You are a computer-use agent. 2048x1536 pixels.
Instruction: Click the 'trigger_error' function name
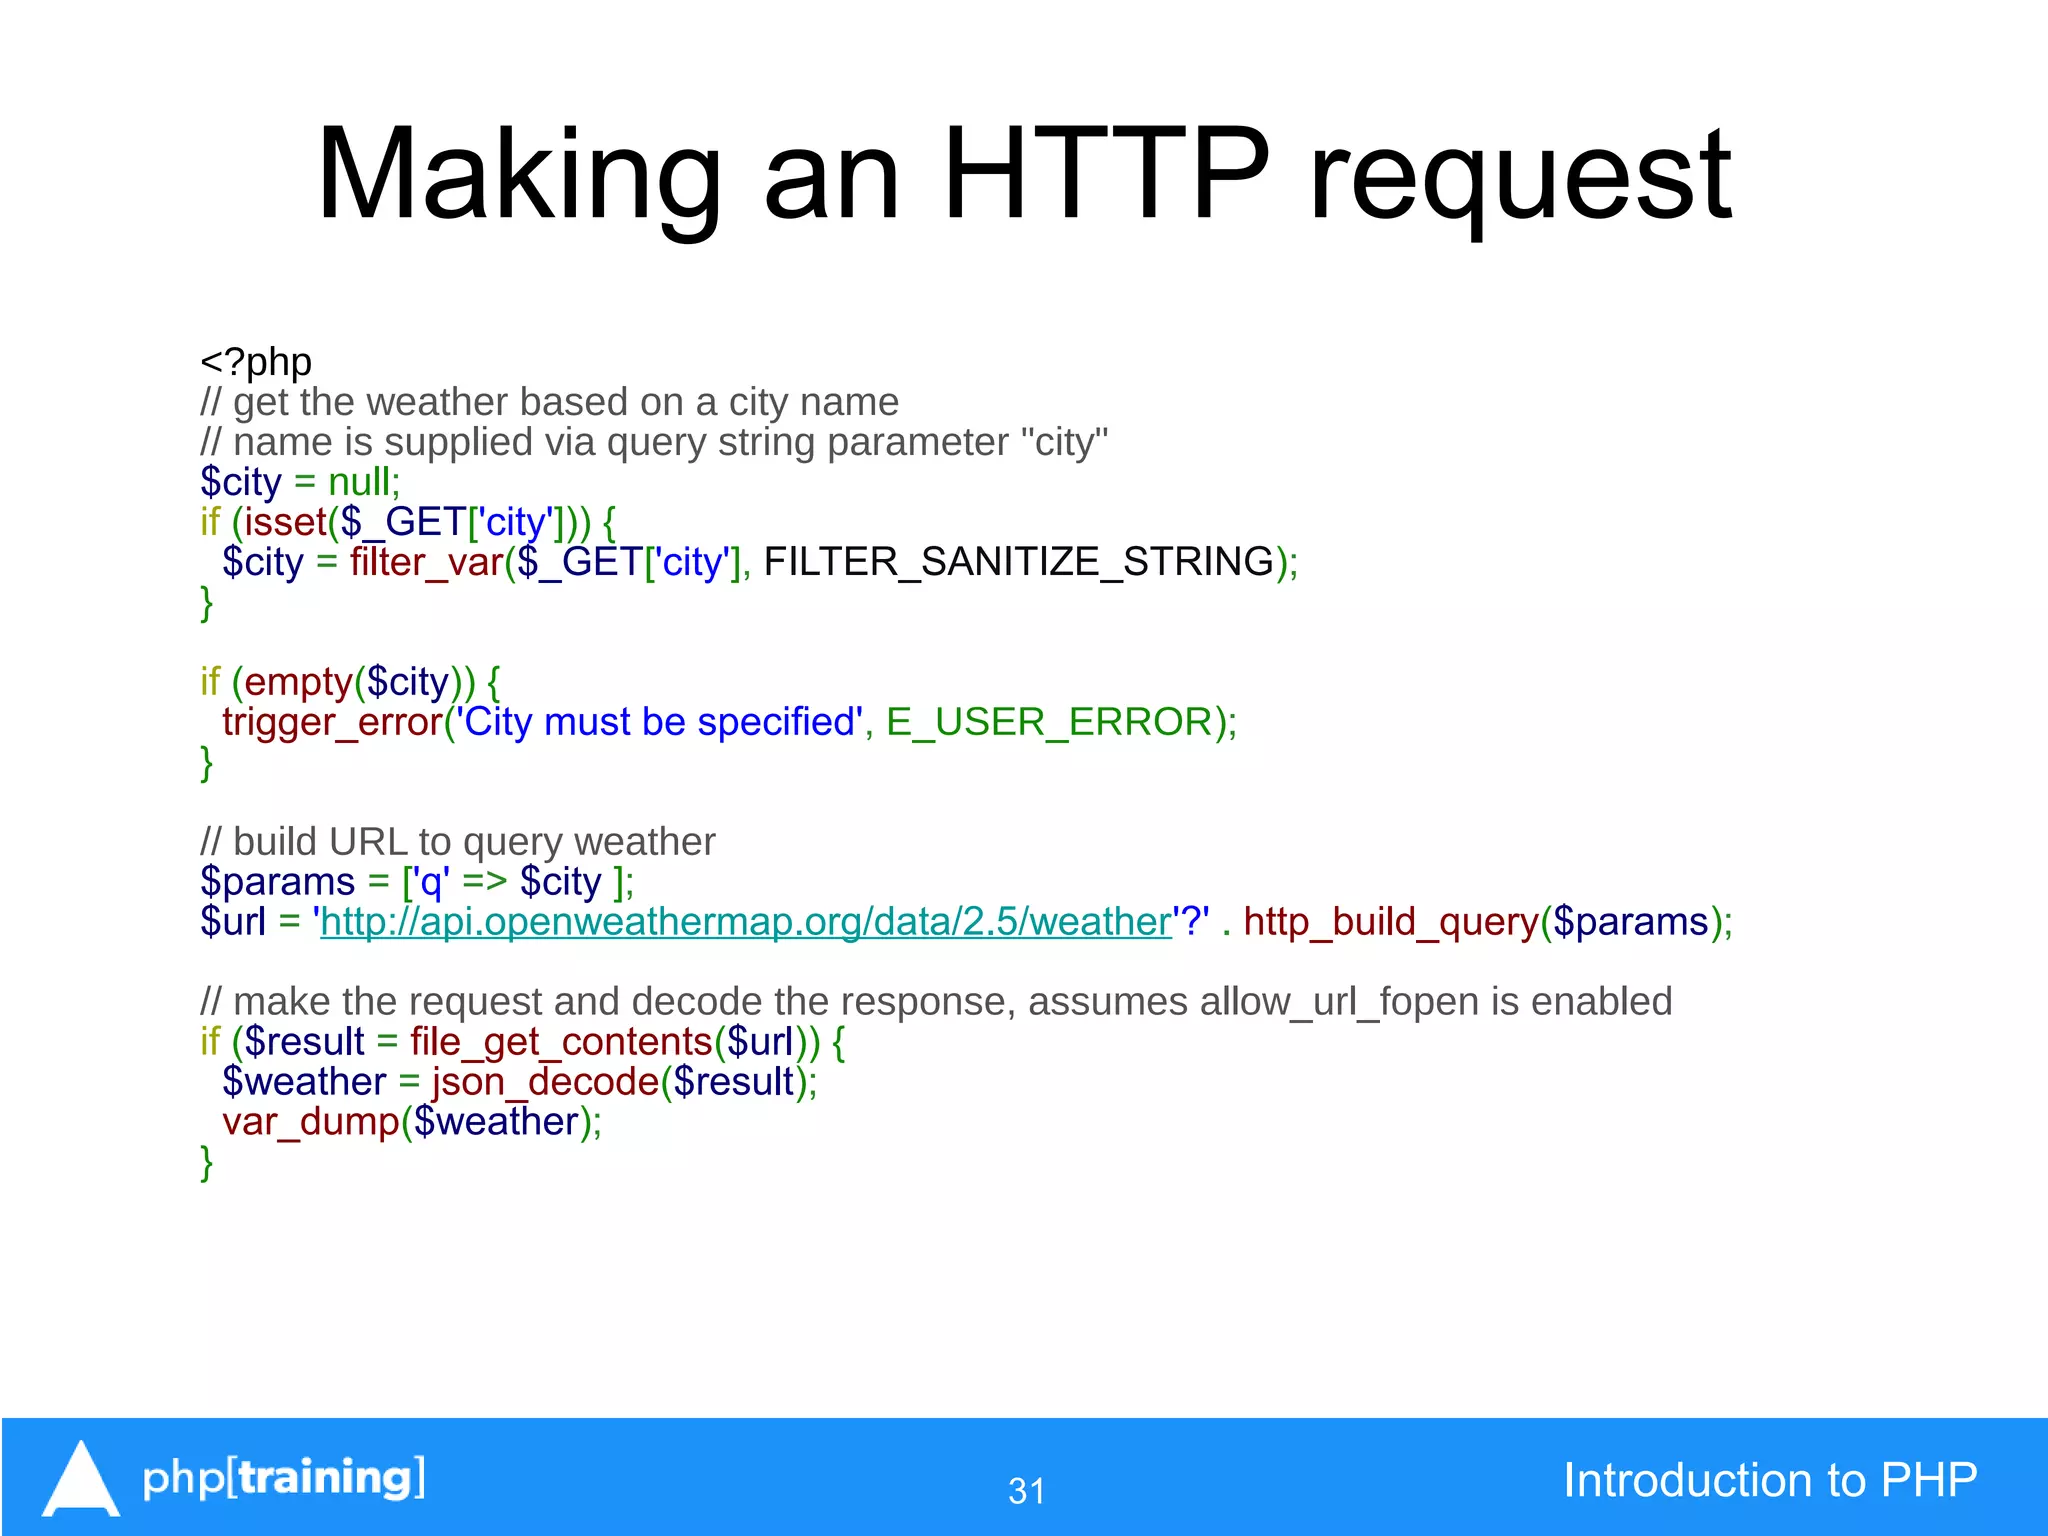pos(332,722)
